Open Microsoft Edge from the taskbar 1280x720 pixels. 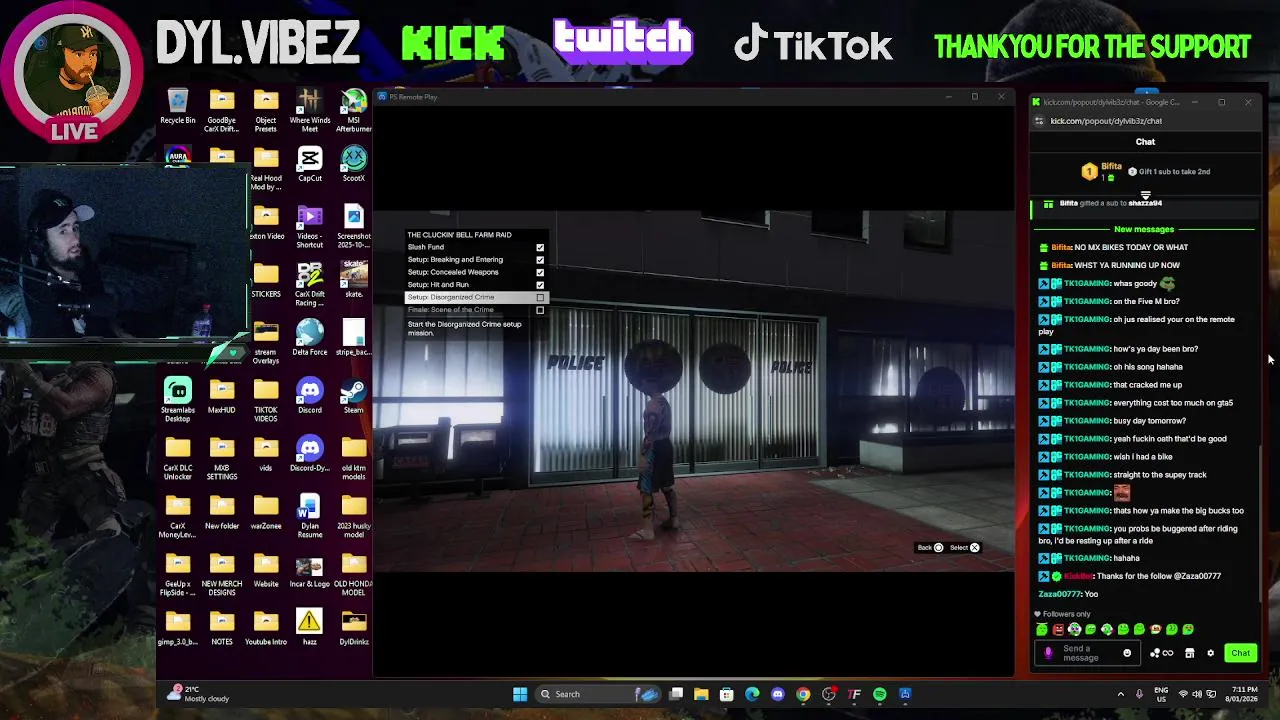(x=752, y=694)
